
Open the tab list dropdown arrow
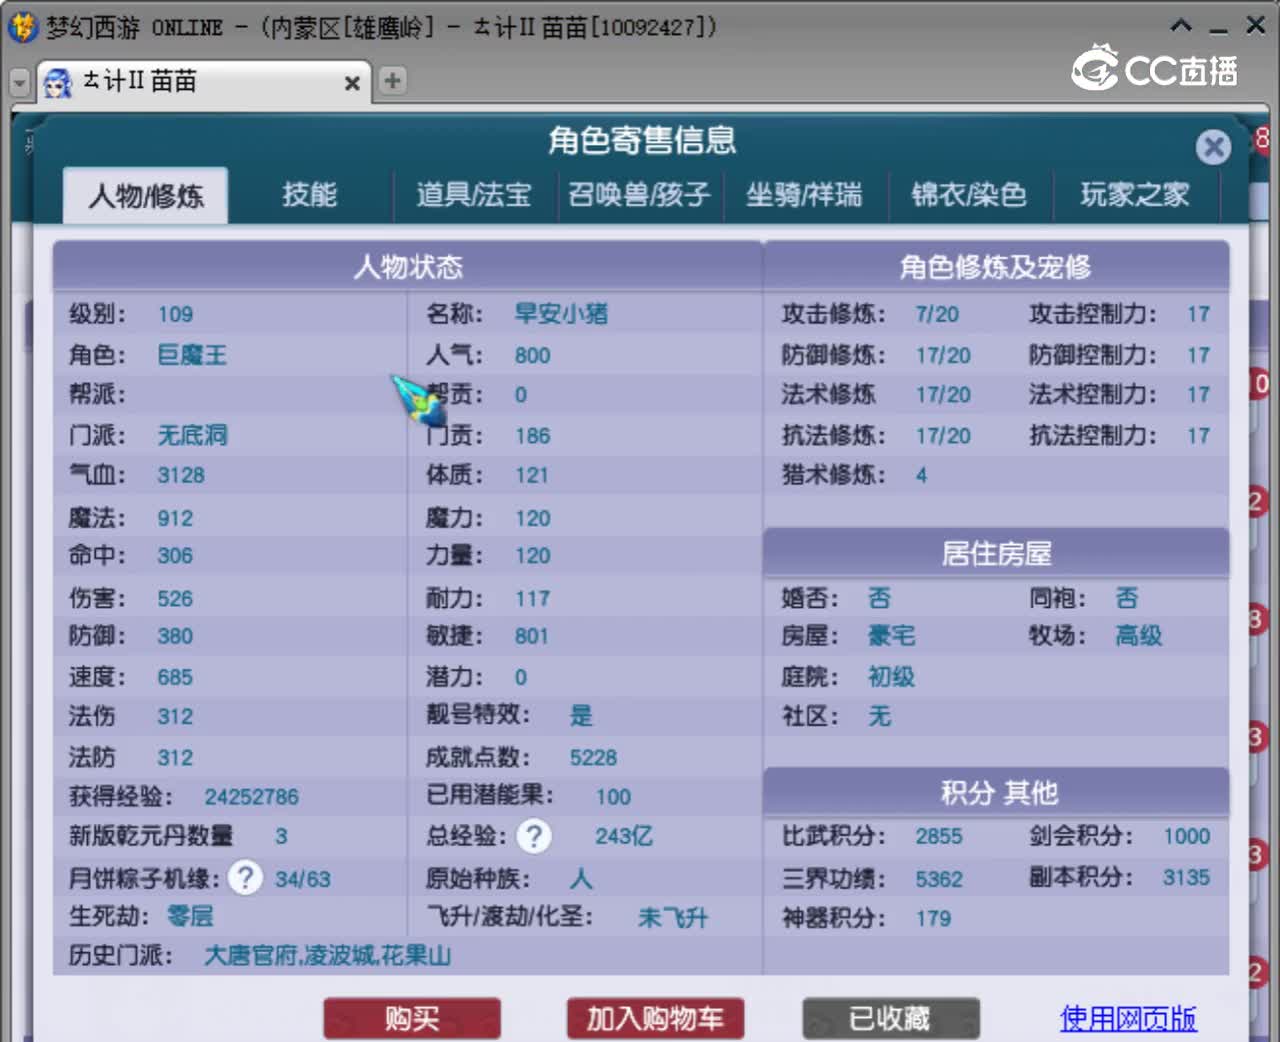(19, 82)
